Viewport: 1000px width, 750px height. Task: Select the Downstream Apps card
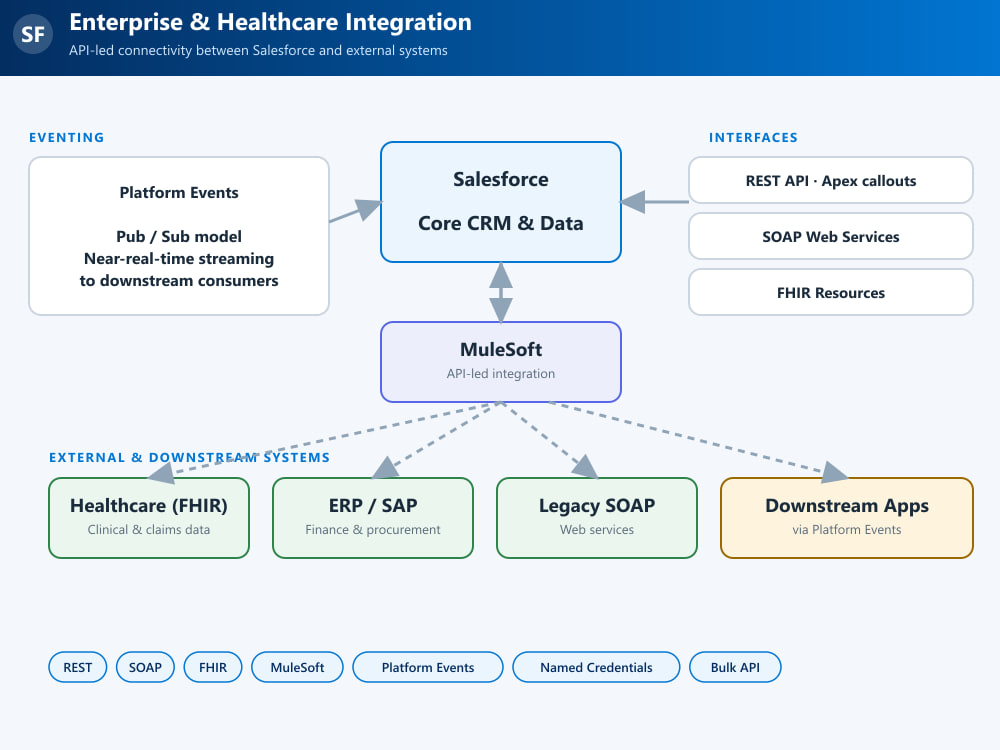(x=846, y=518)
